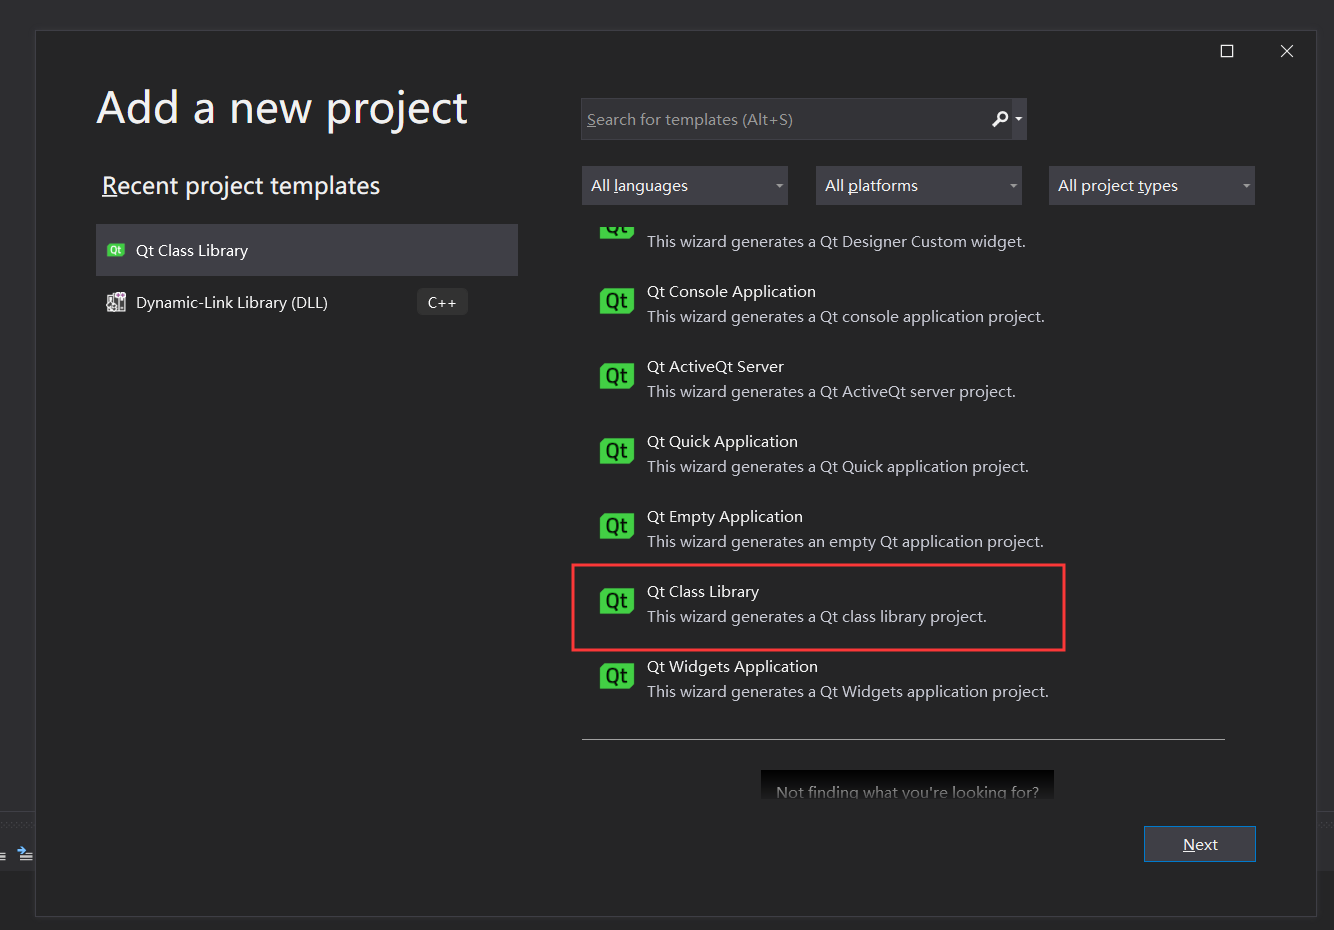Viewport: 1334px width, 930px height.
Task: Click 'Not finding what you're looking for?' text
Action: [x=907, y=791]
